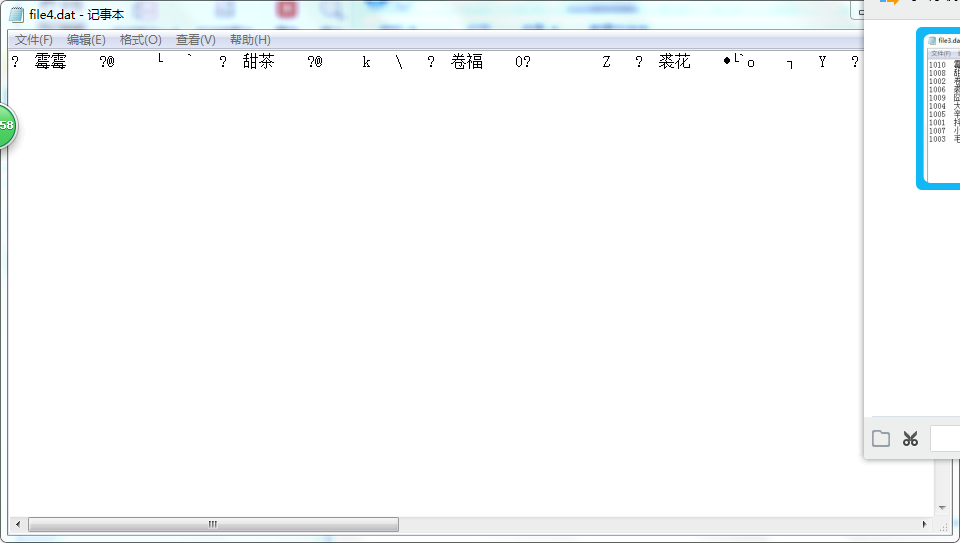The height and width of the screenshot is (543, 960).
Task: Click the resize grip at window corner
Action: pyautogui.click(x=943, y=526)
